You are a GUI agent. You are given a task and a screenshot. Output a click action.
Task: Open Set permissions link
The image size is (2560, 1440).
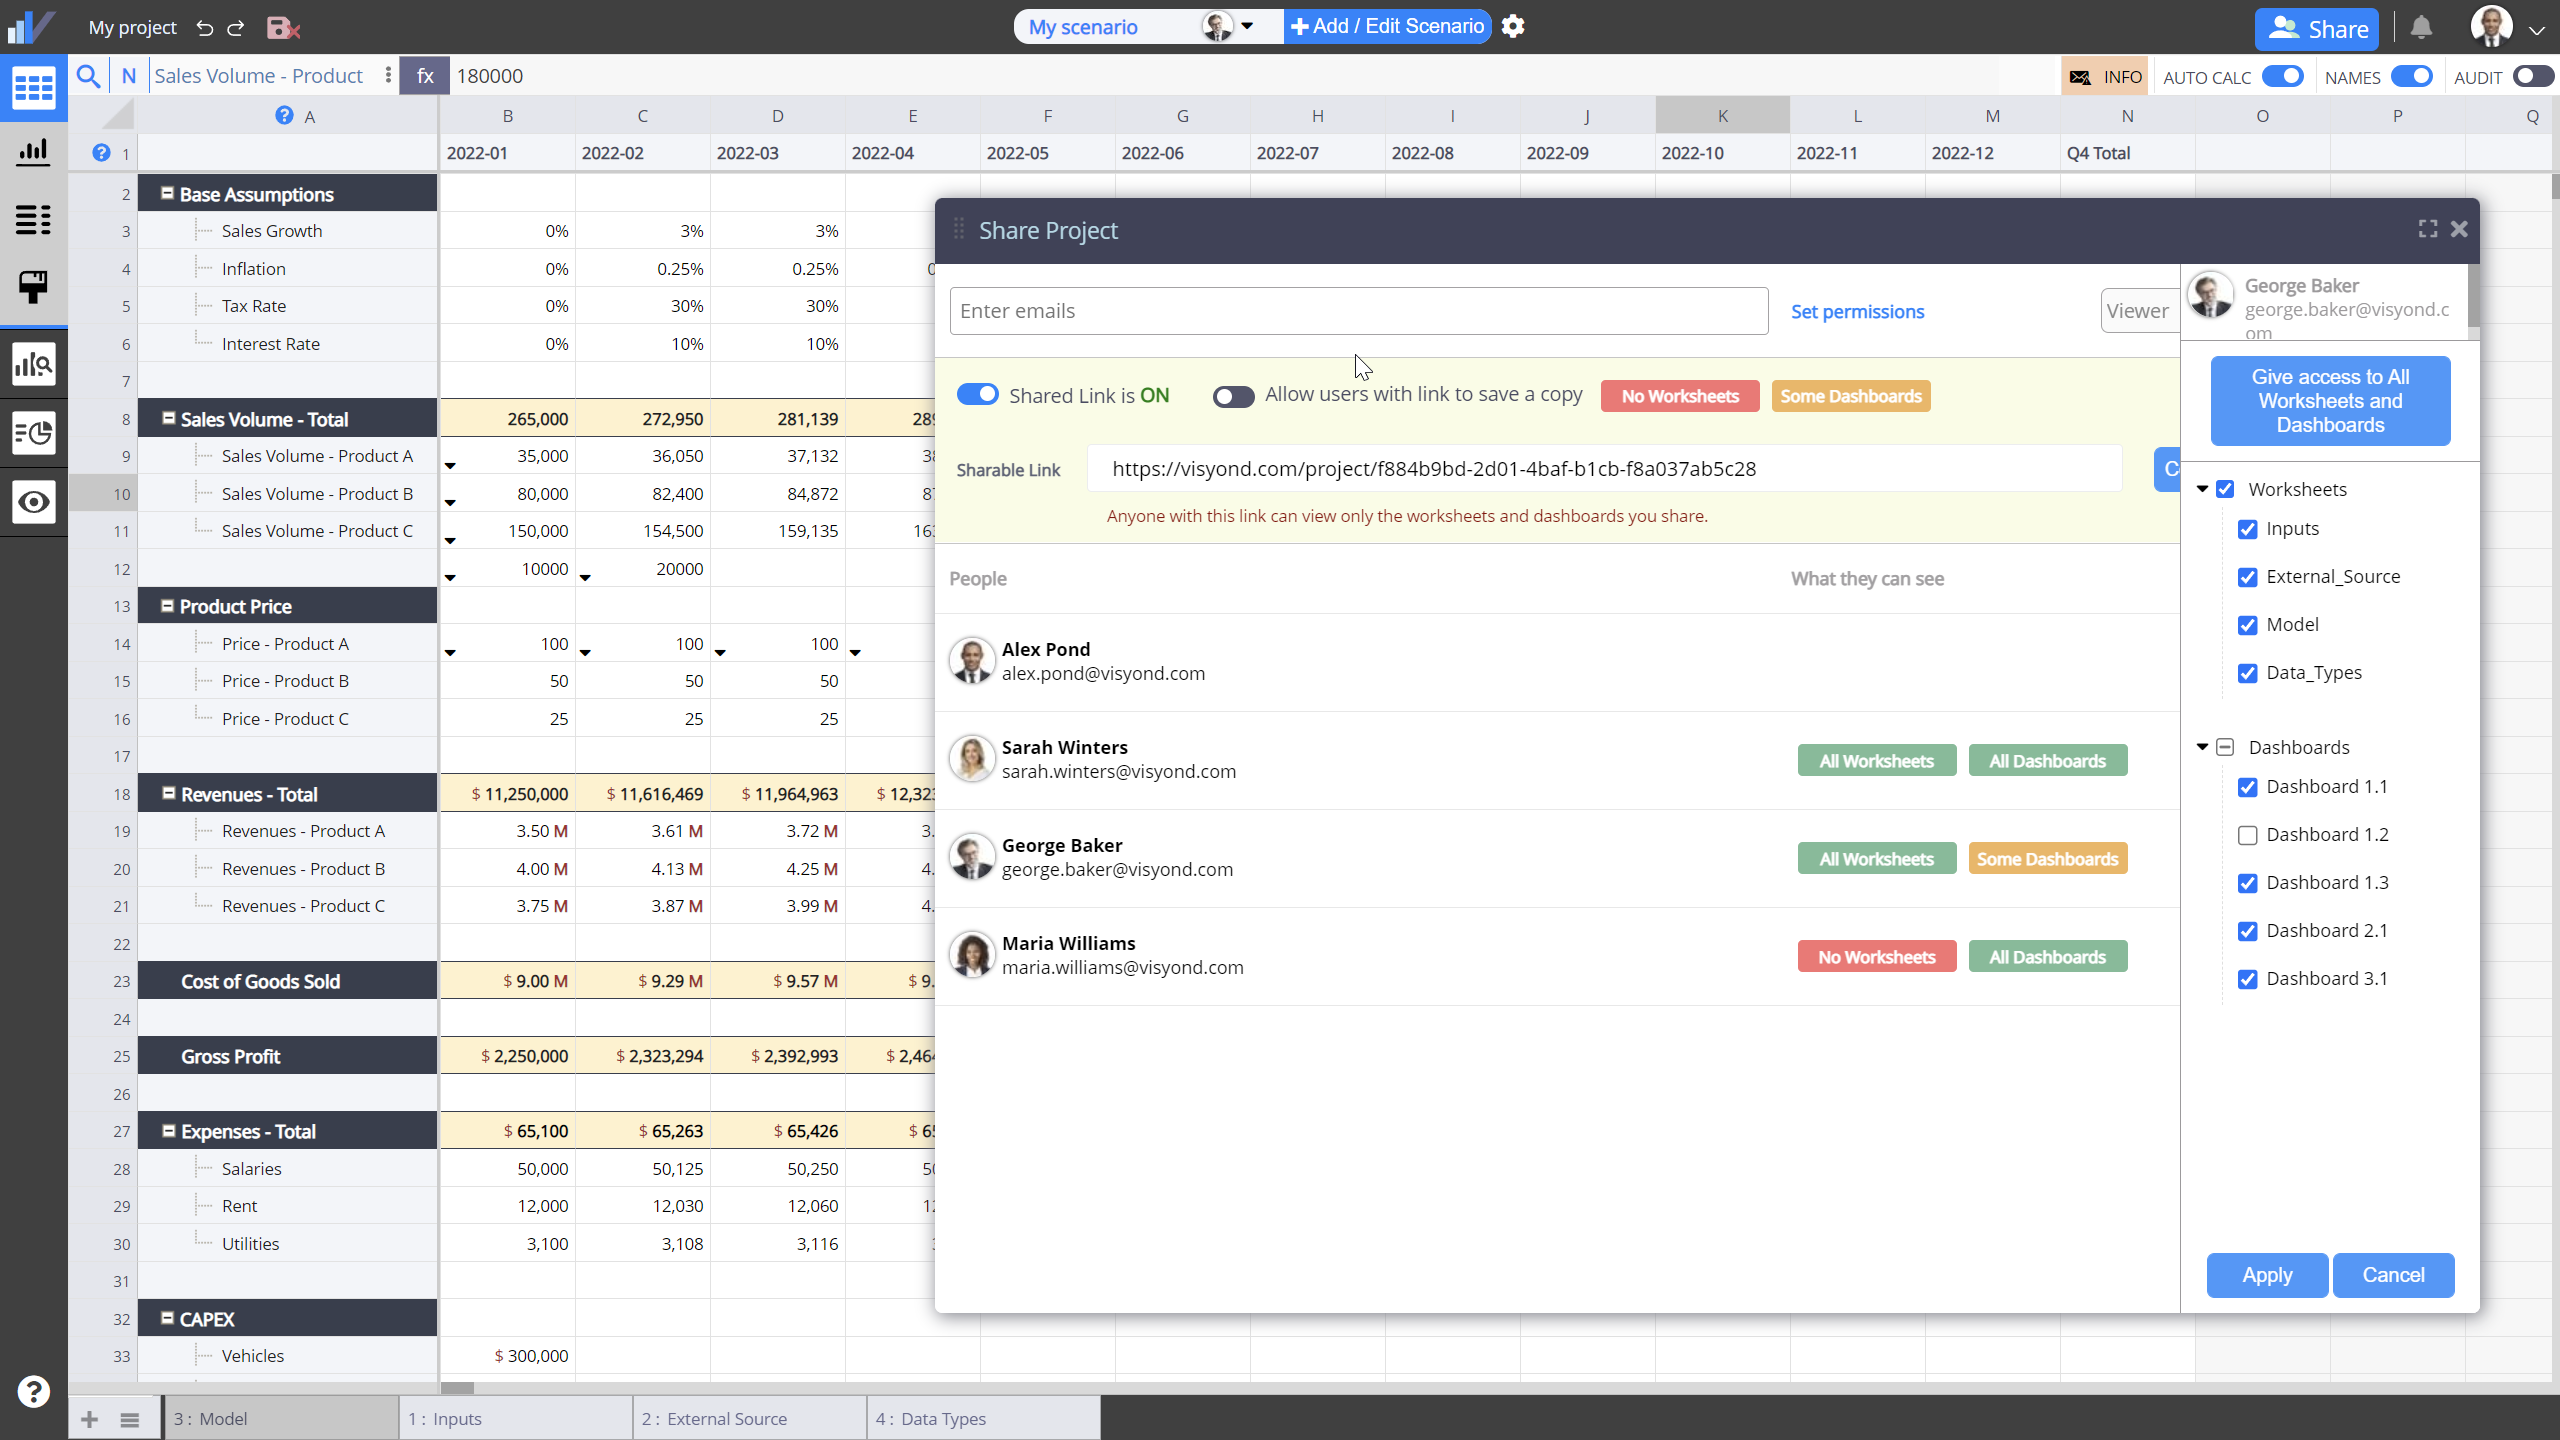1857,311
